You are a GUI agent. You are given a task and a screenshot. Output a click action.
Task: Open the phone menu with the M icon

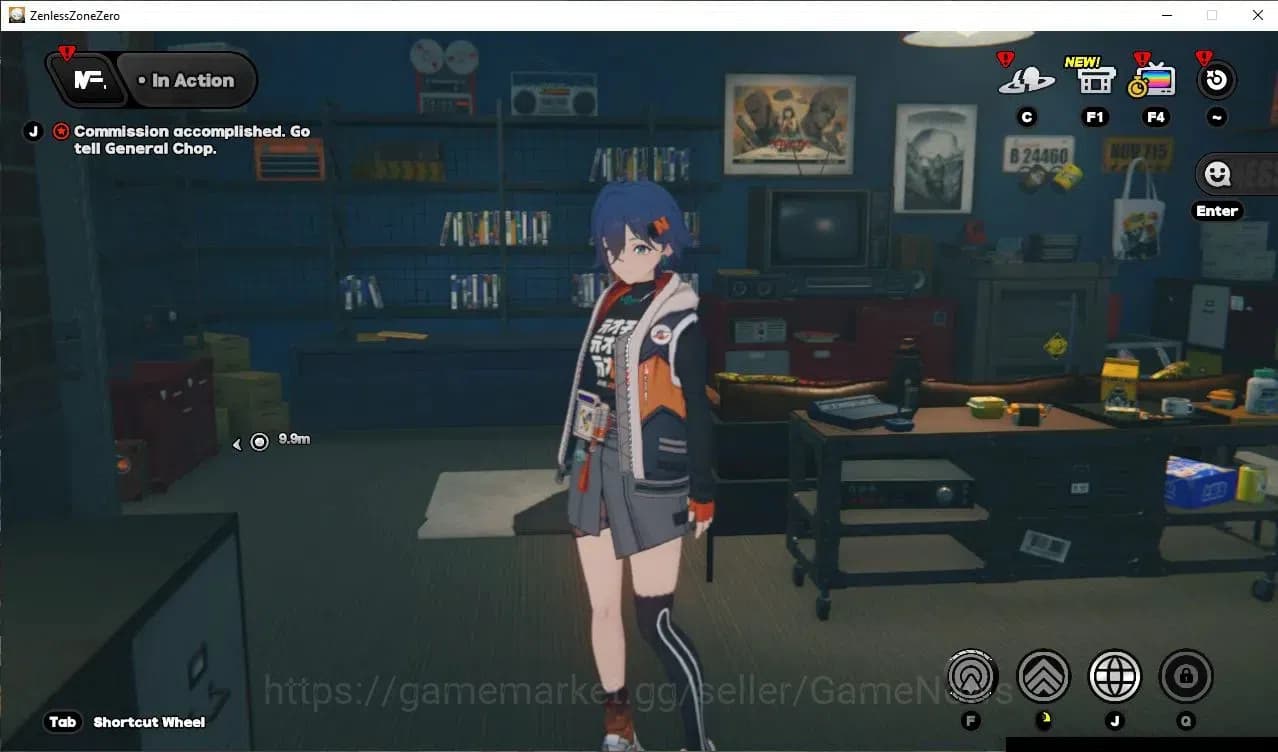pos(89,80)
